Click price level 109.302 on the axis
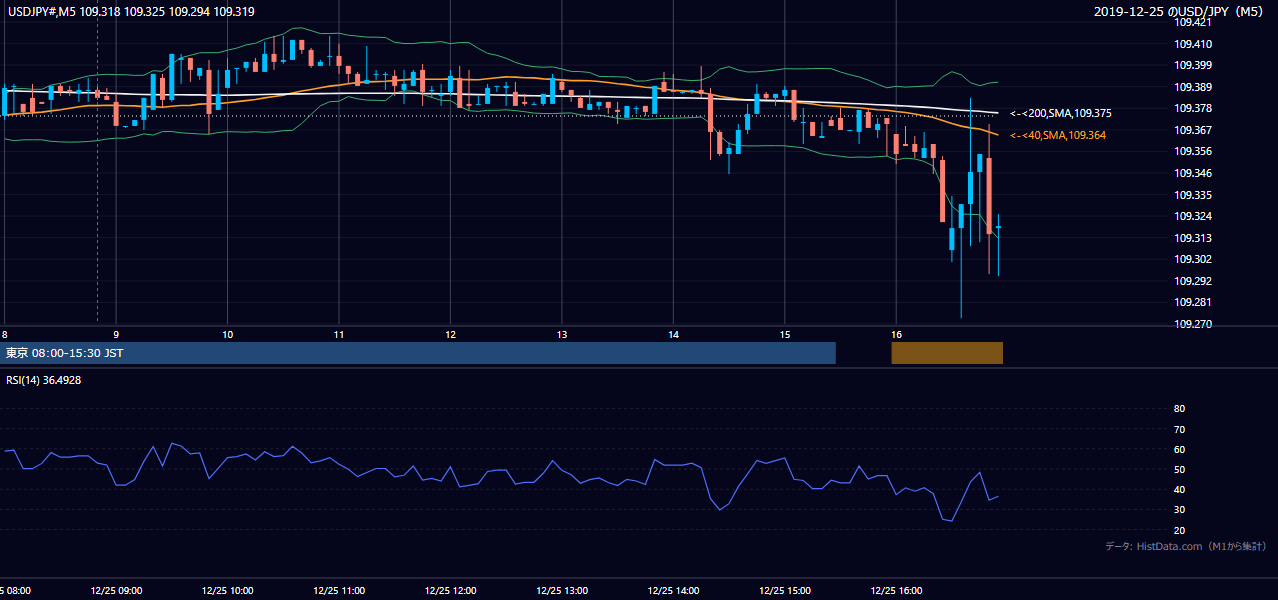The width and height of the screenshot is (1278, 600). pyautogui.click(x=1193, y=259)
